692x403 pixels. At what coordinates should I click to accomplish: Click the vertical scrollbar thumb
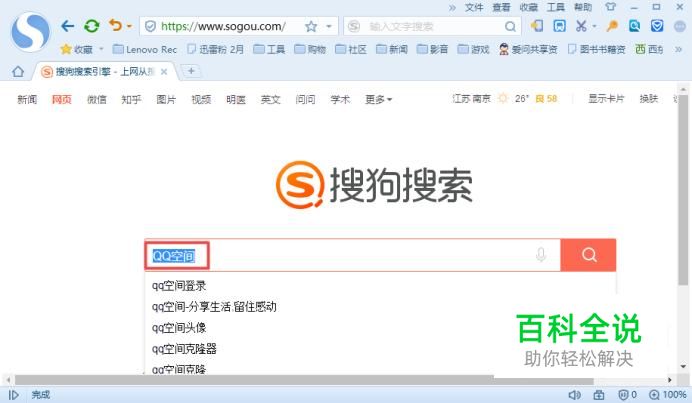tap(683, 190)
